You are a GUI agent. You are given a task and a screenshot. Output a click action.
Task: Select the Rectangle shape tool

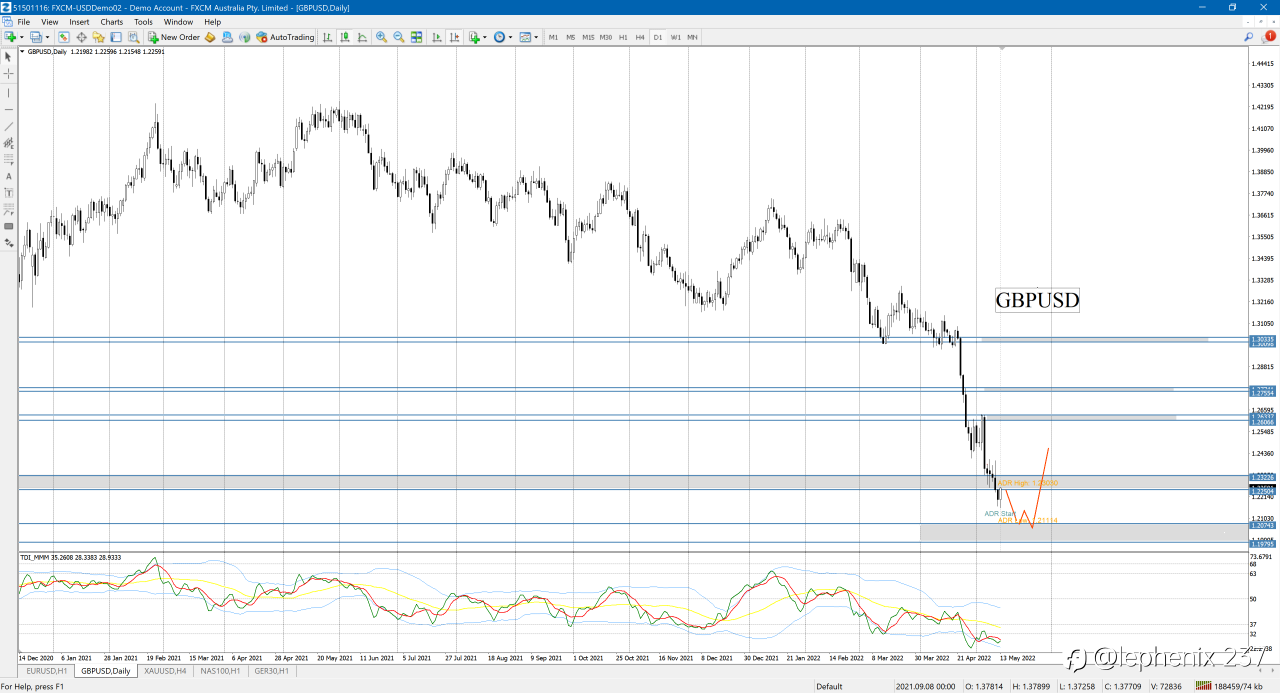click(x=9, y=226)
